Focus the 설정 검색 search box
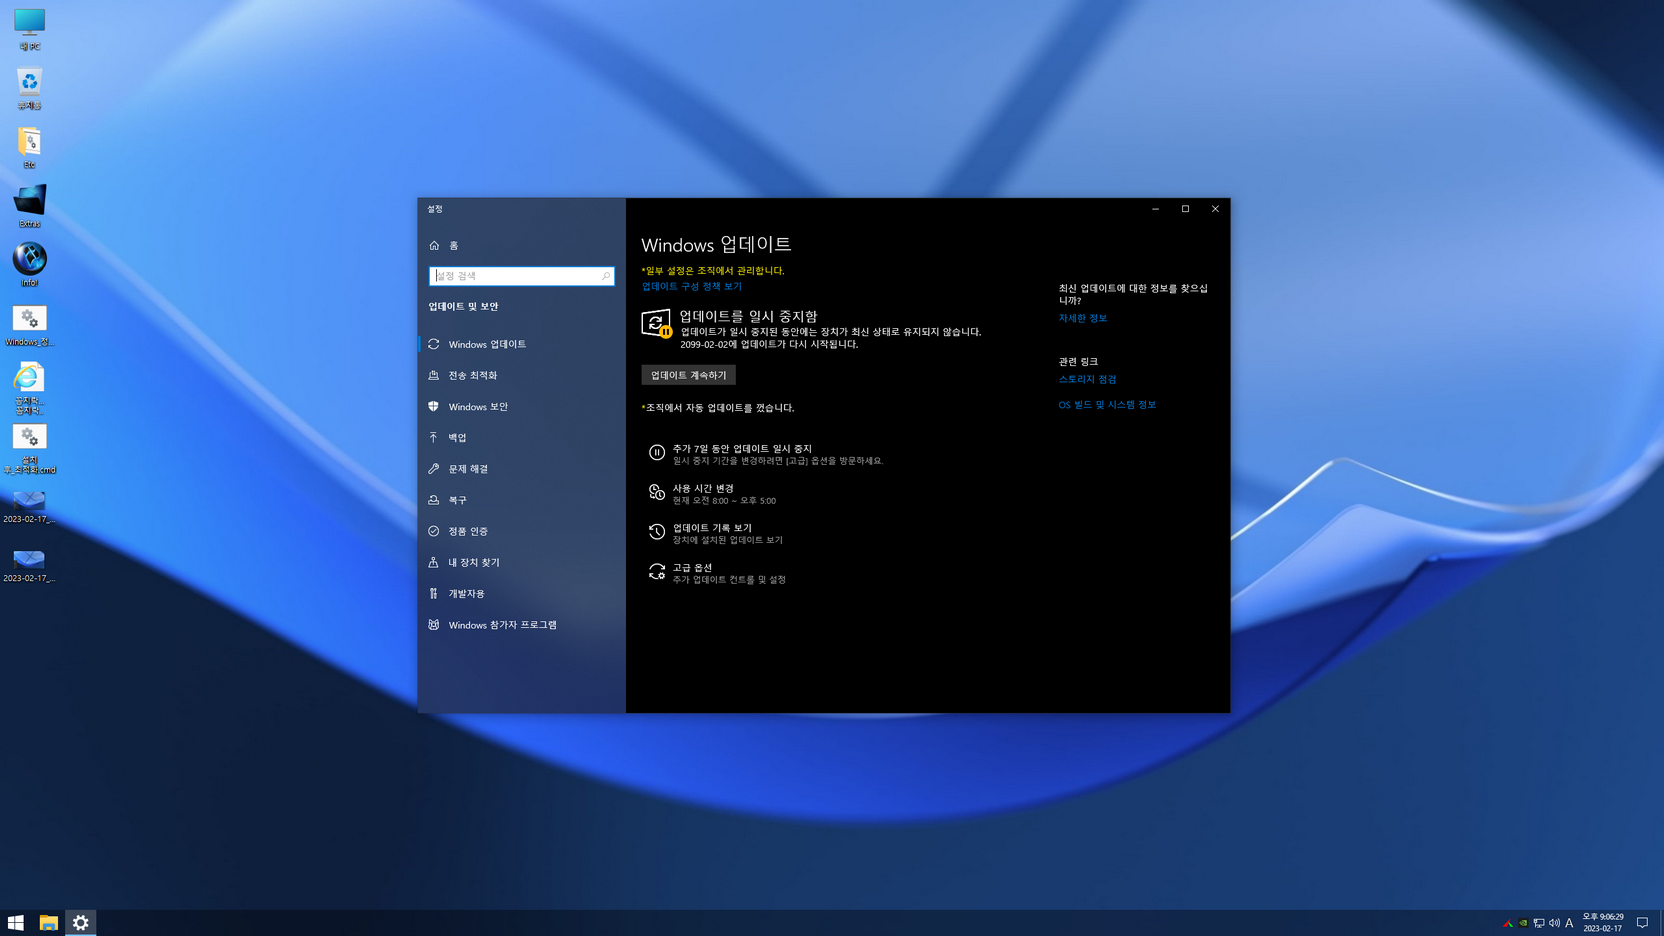The image size is (1664, 936). pyautogui.click(x=521, y=276)
